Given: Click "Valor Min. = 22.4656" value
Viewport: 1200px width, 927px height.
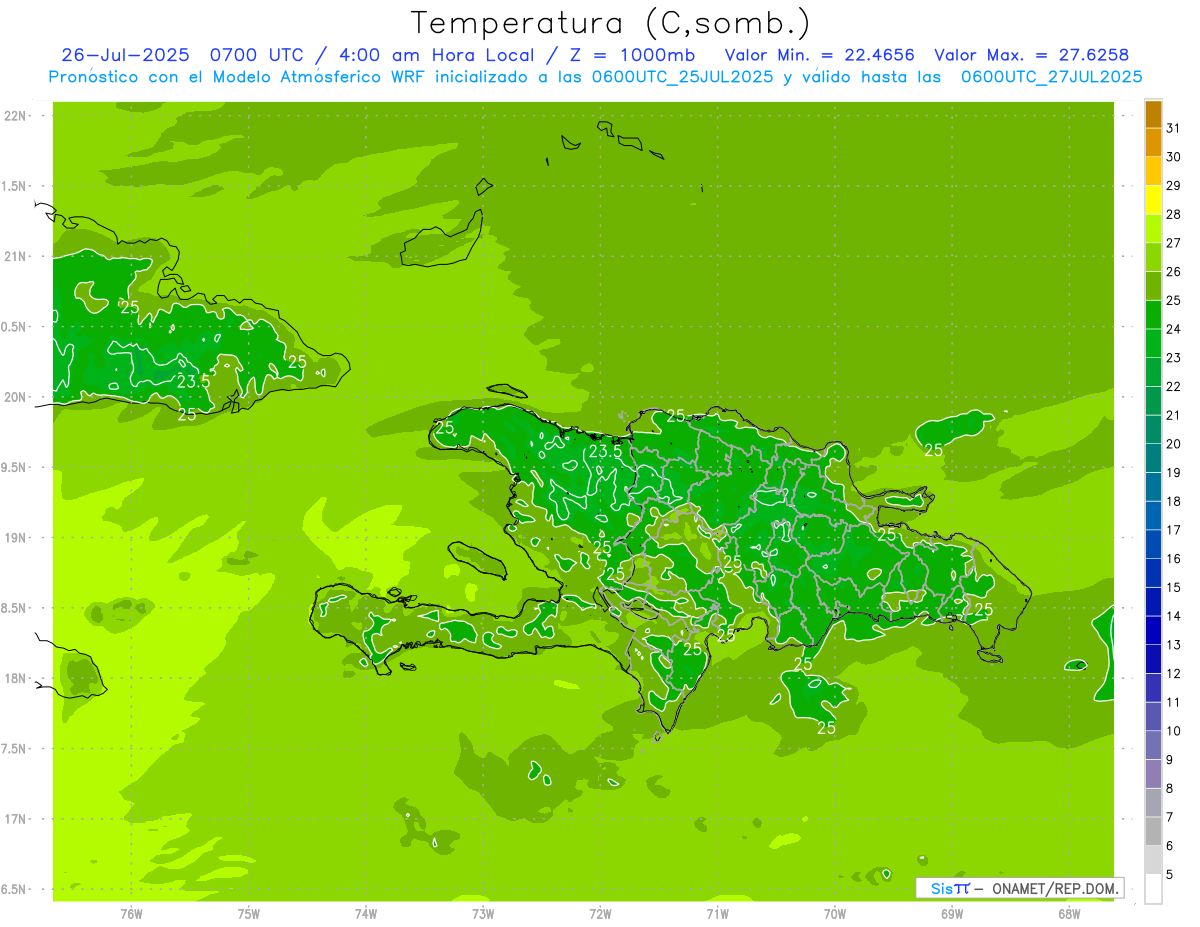Looking at the screenshot, I should coord(819,55).
